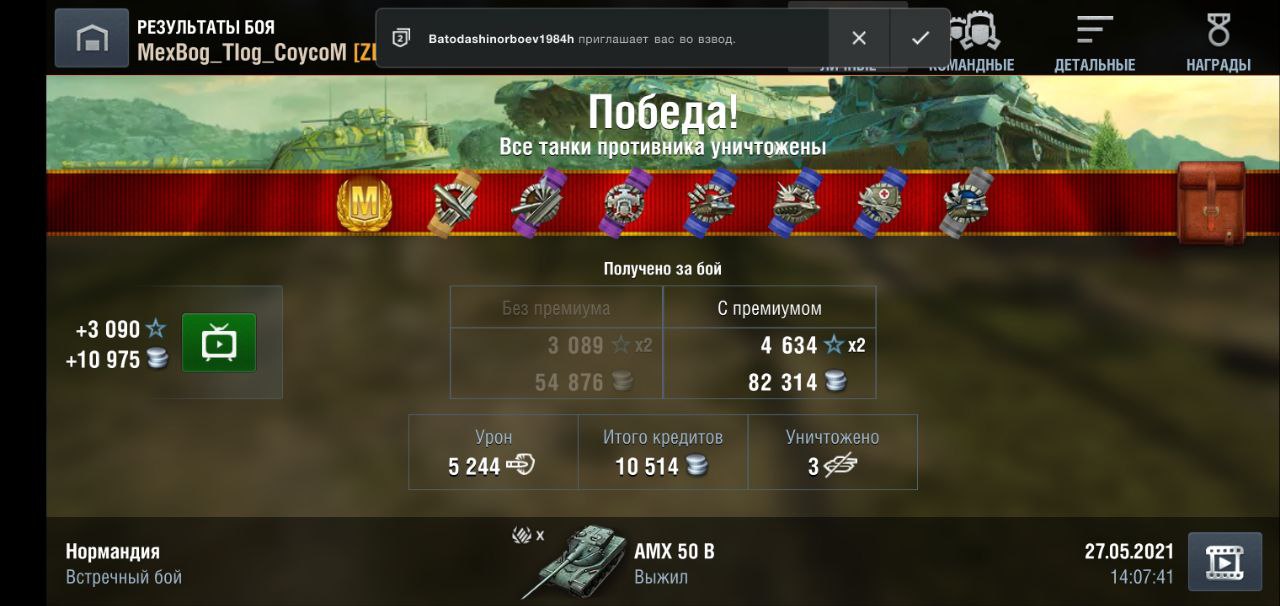Switch to the Детальные tab
Image resolution: width=1280 pixels, height=606 pixels.
[1094, 44]
